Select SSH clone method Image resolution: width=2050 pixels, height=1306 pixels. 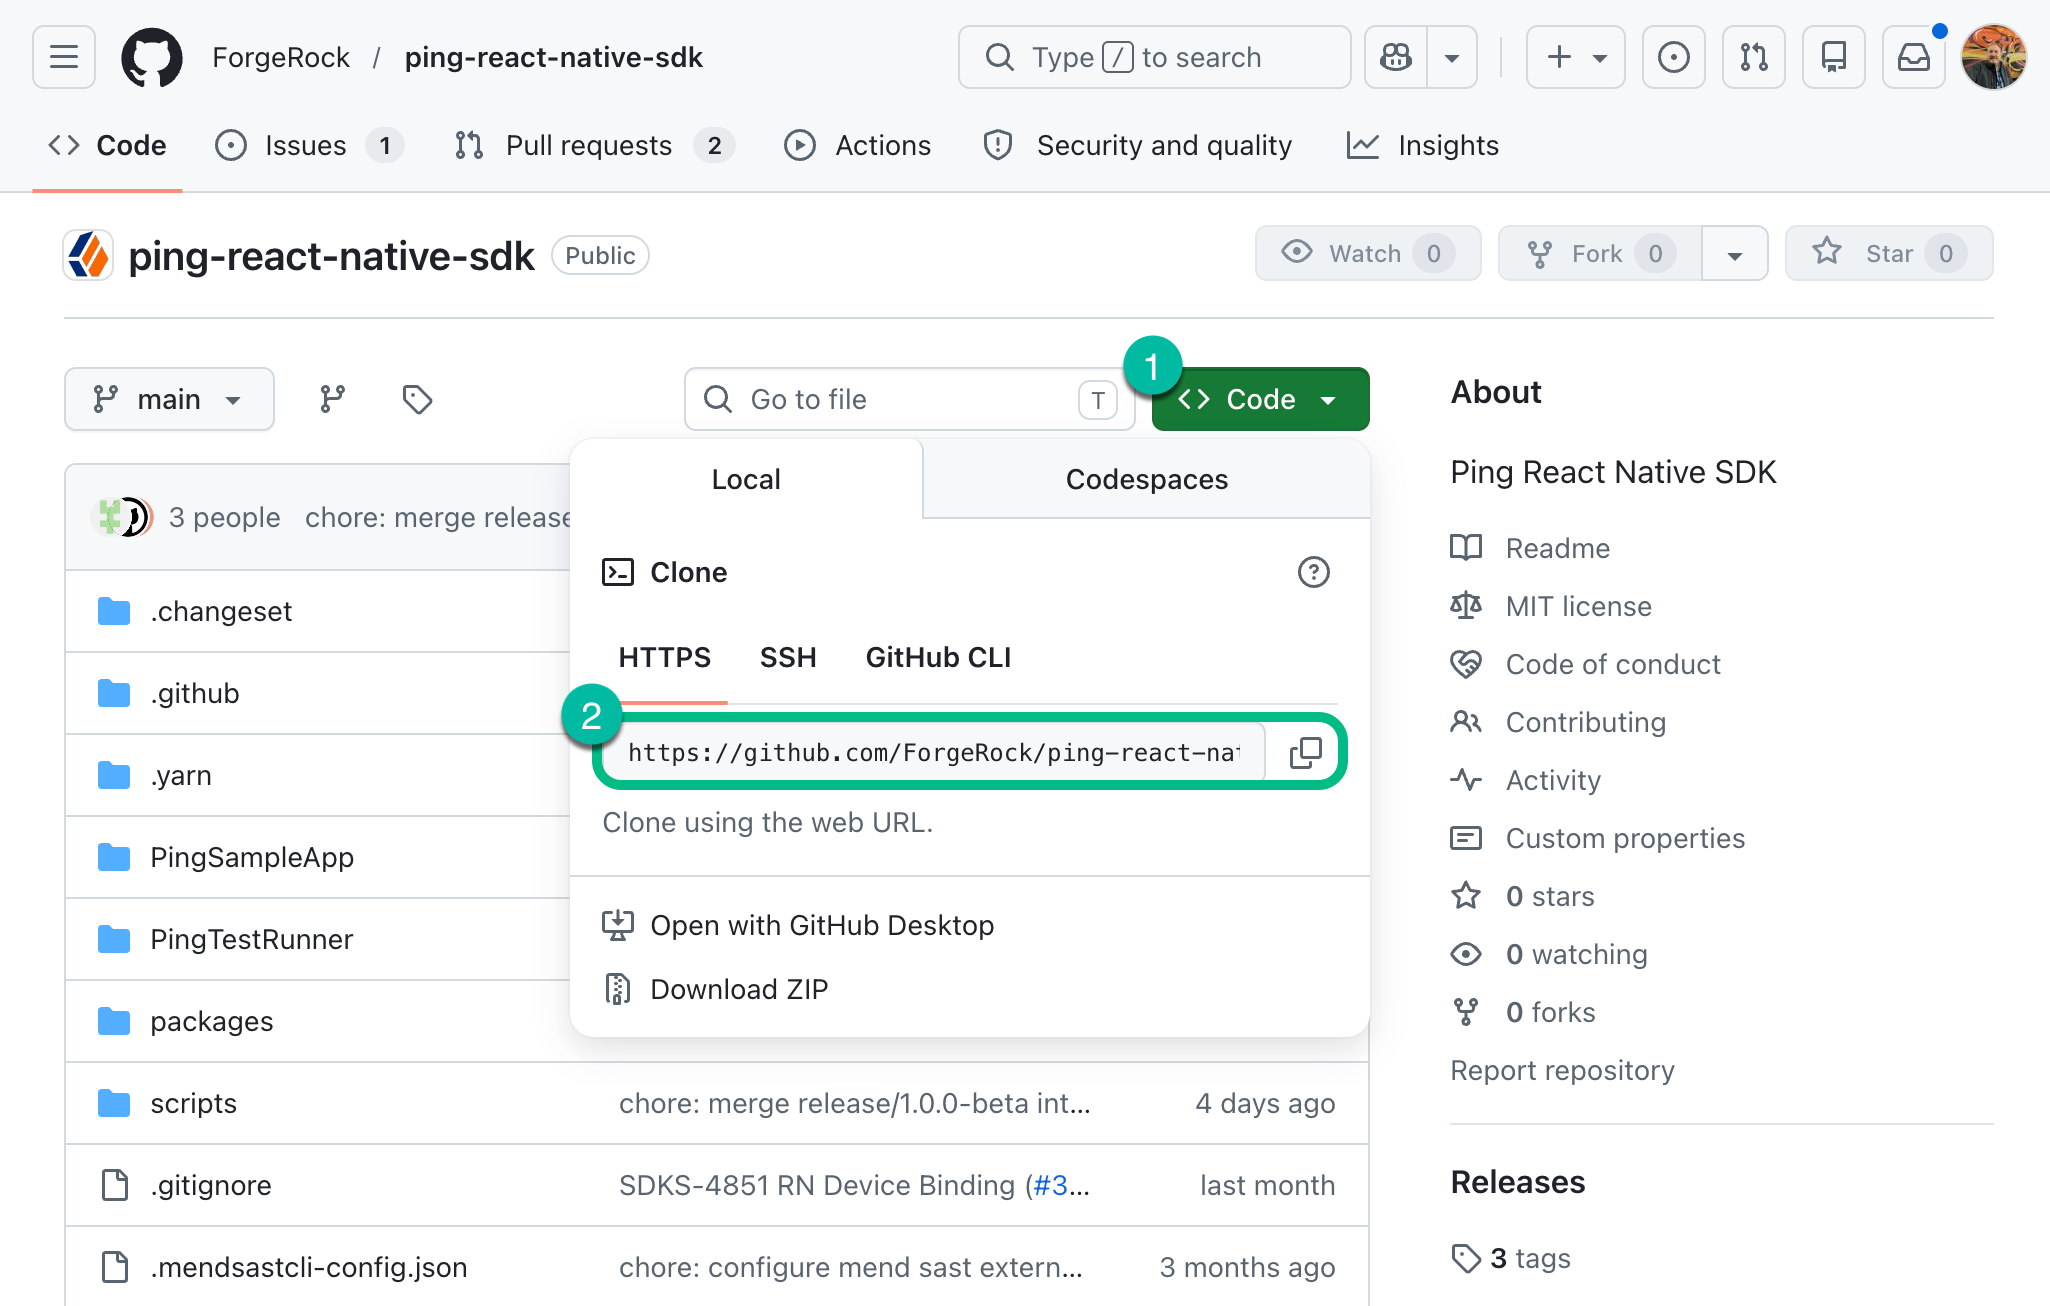(788, 658)
